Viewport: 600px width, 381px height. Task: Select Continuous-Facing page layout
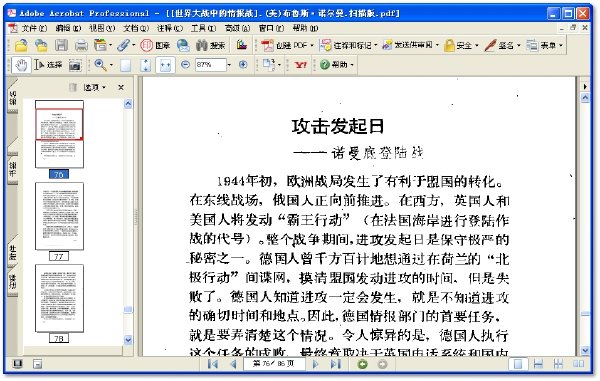[558, 364]
